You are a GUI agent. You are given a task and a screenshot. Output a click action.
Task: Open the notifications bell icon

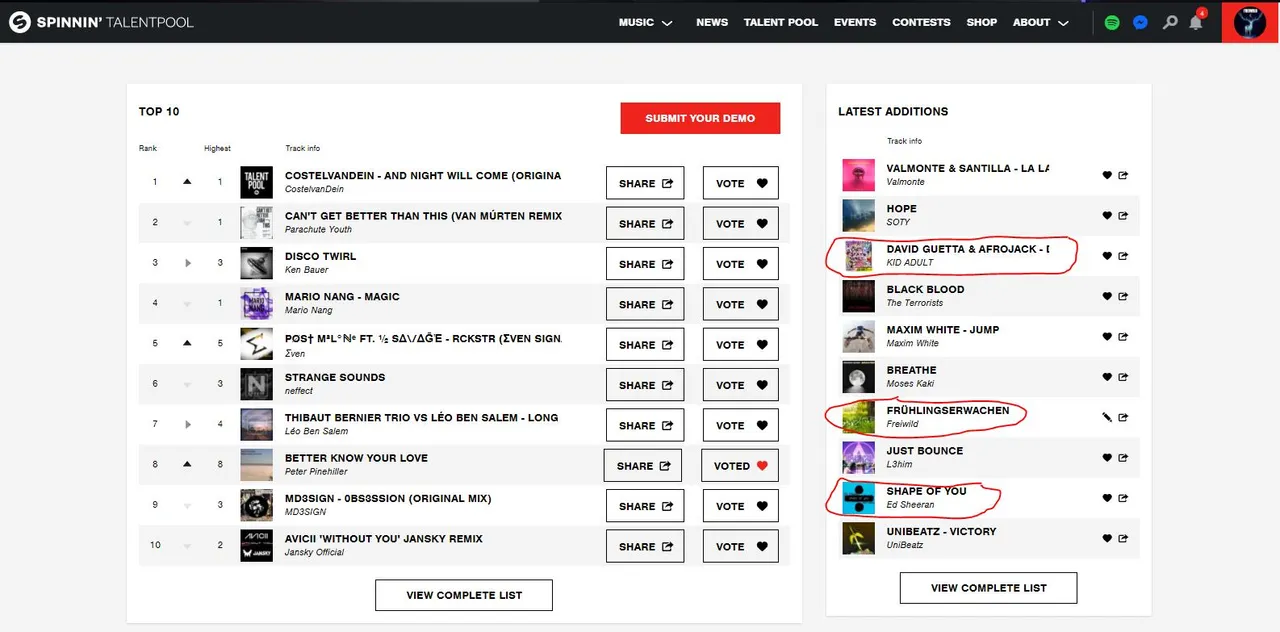click(x=1196, y=22)
